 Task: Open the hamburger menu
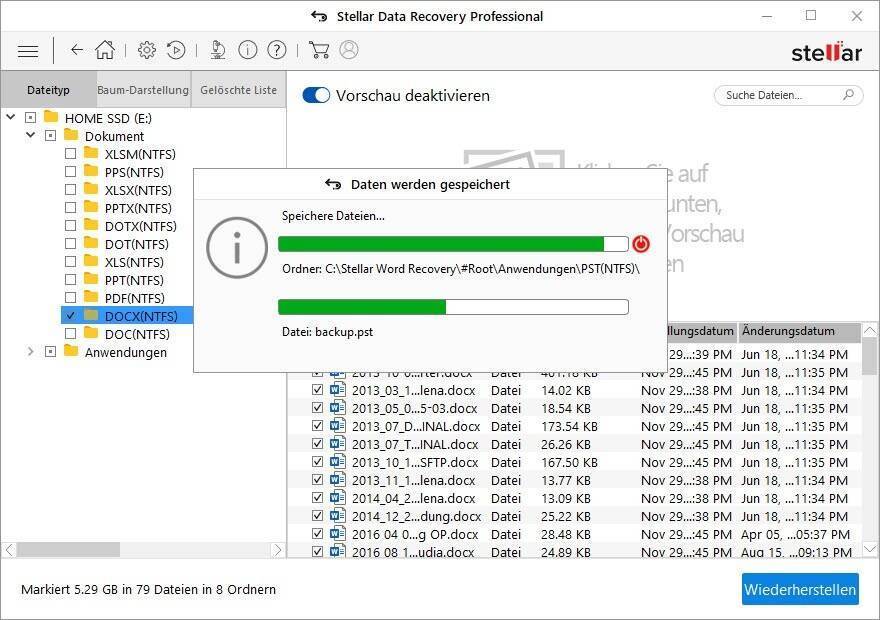click(x=28, y=50)
